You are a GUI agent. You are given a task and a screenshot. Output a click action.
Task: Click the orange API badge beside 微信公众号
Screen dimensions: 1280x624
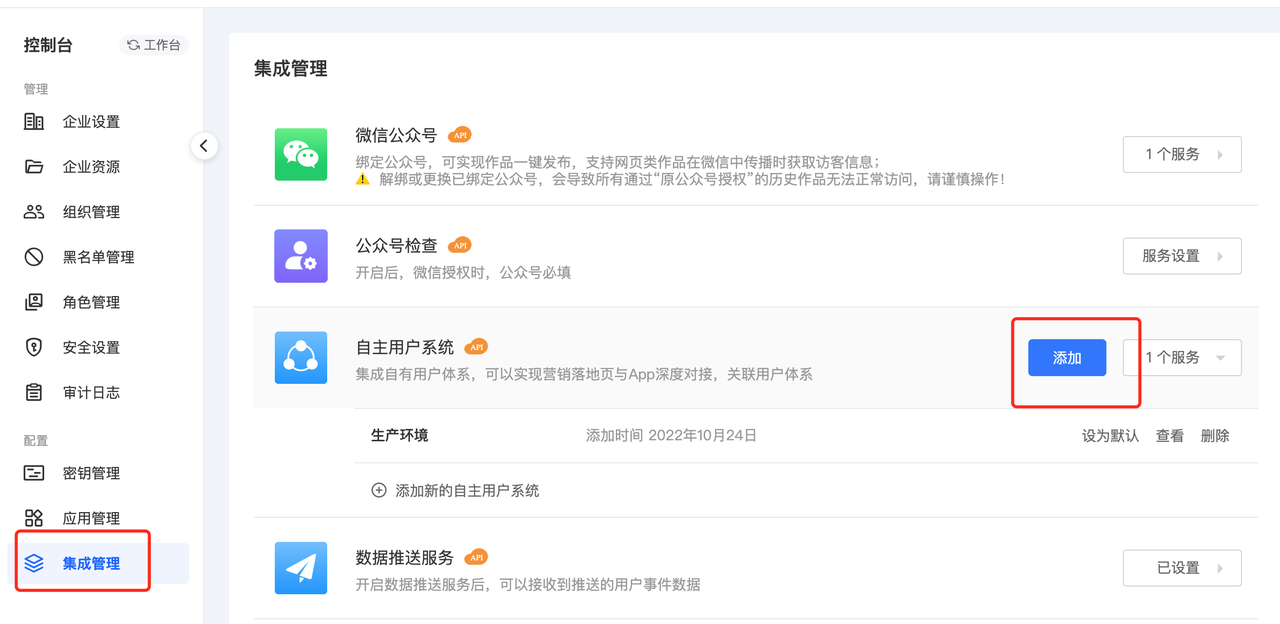click(x=459, y=135)
